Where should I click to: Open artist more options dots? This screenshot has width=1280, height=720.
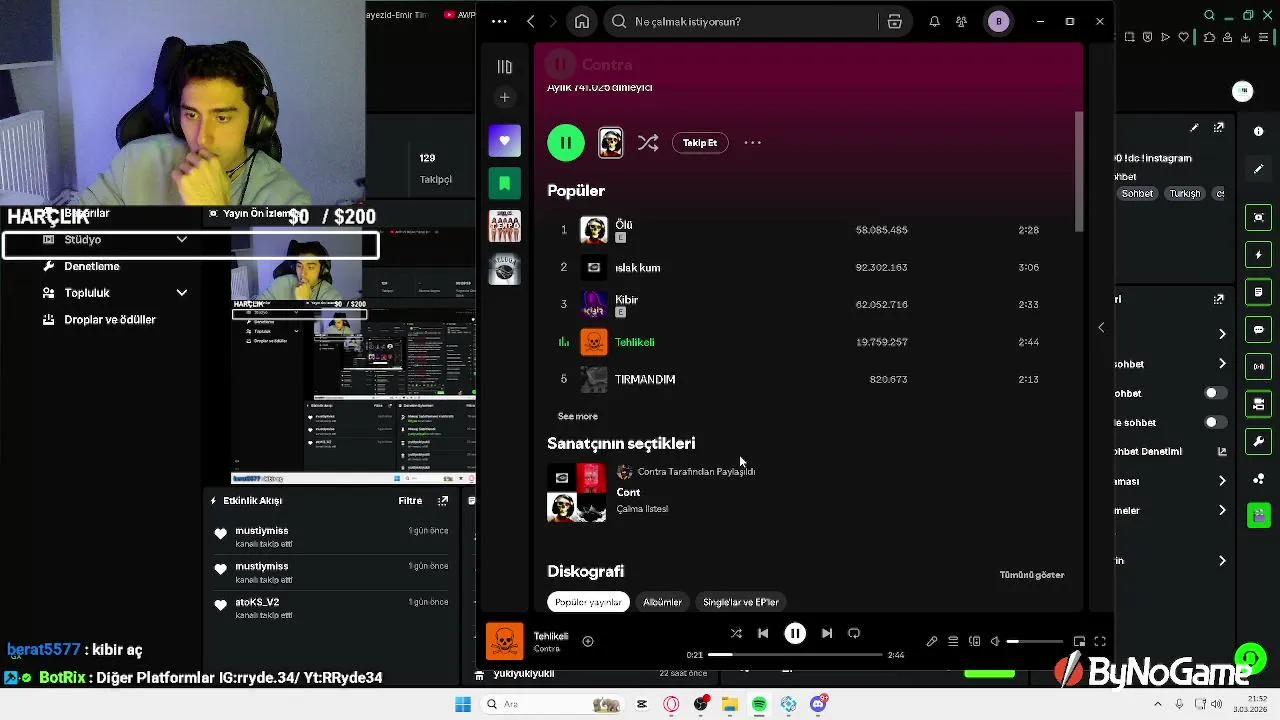[x=753, y=143]
